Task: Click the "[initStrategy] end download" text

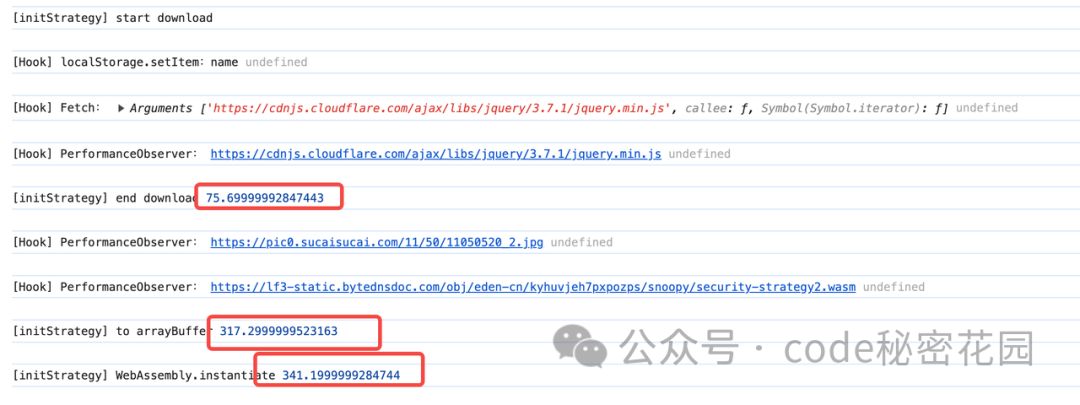Action: (105, 198)
